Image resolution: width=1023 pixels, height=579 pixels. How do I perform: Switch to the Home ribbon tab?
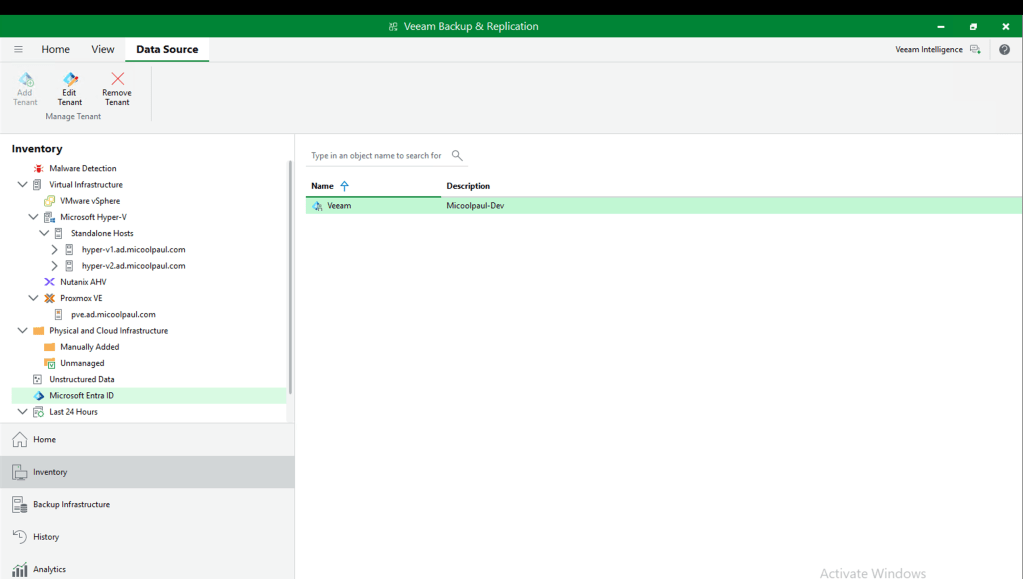coord(55,50)
